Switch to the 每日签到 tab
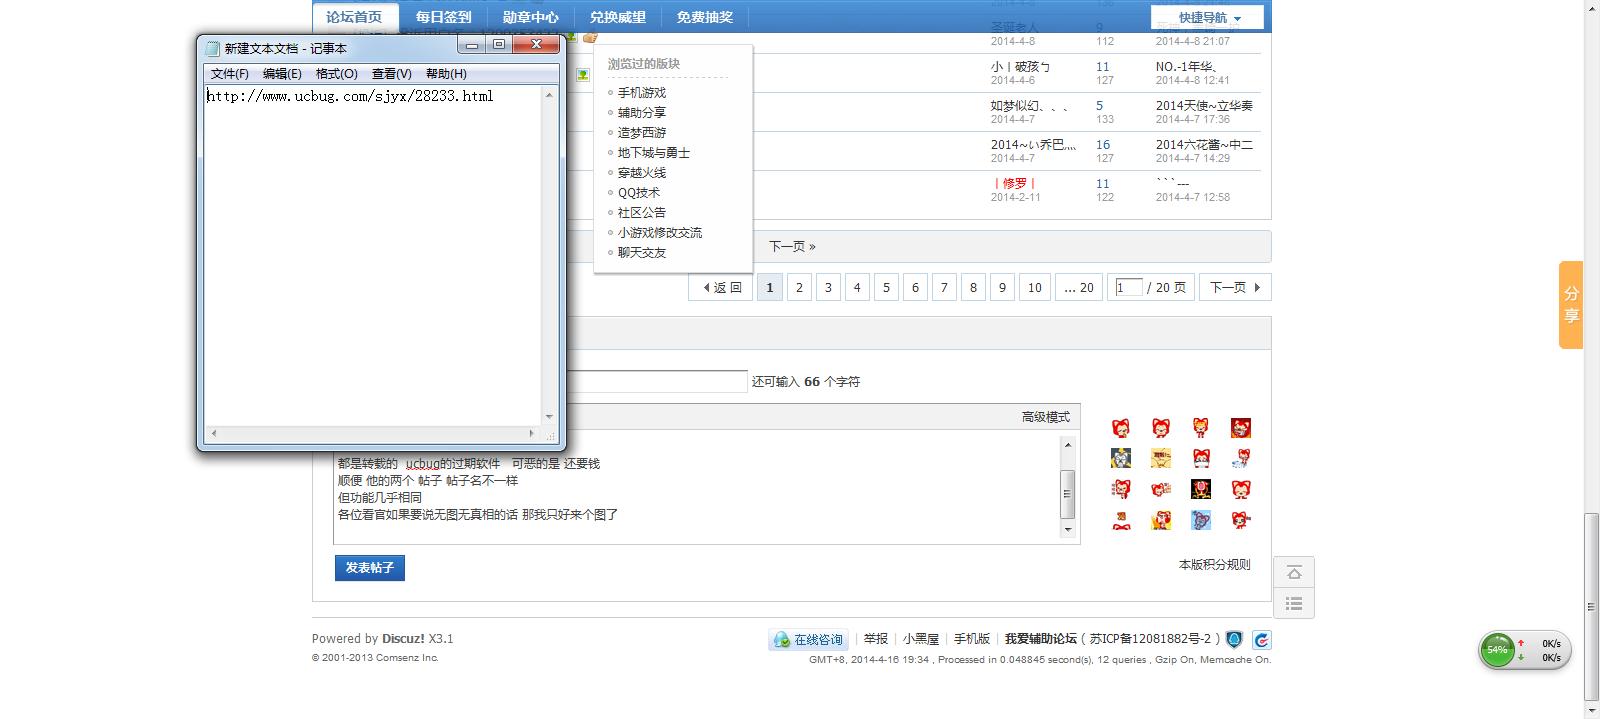This screenshot has height=719, width=1600. tap(443, 17)
